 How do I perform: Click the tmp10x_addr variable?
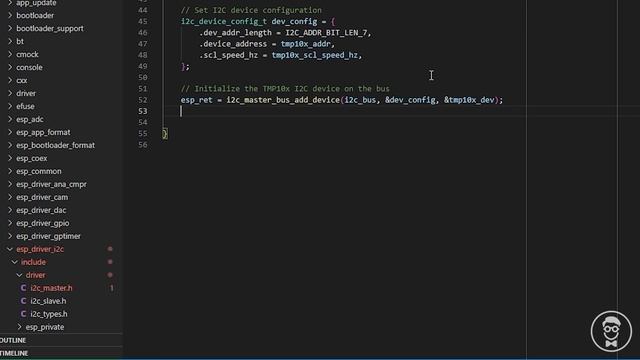pos(305,44)
